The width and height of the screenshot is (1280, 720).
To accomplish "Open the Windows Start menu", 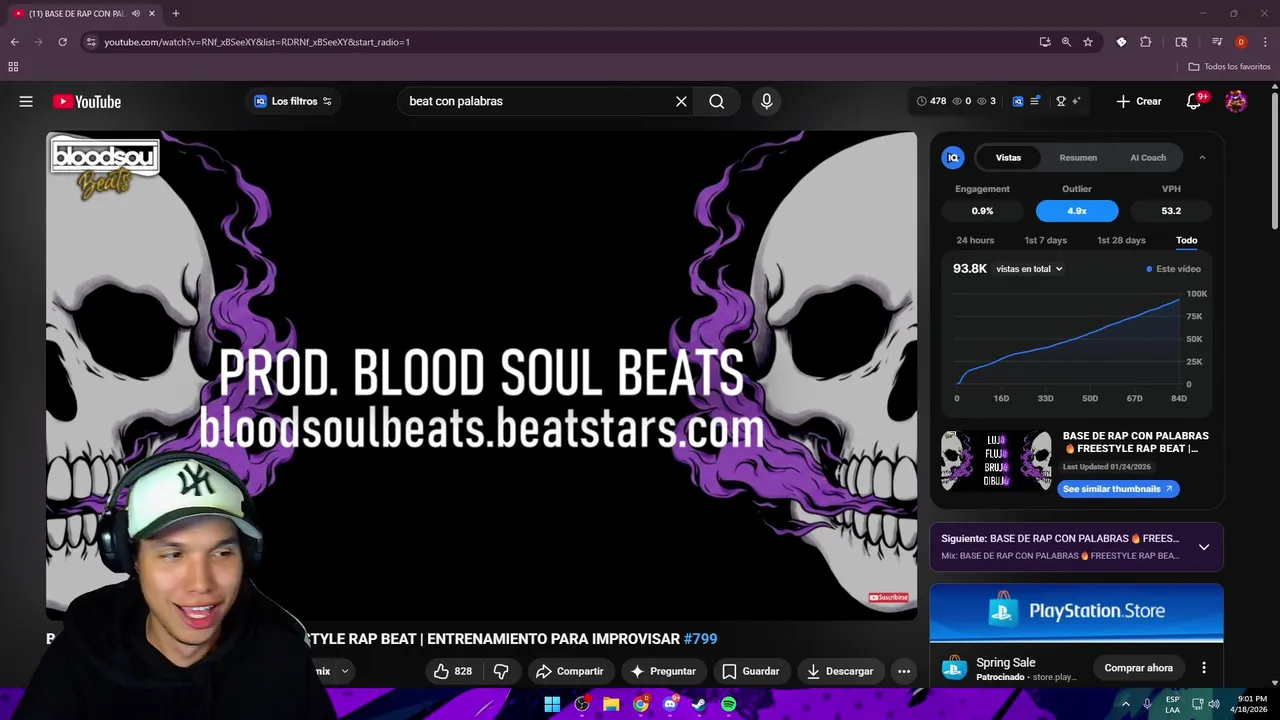I will click(552, 704).
